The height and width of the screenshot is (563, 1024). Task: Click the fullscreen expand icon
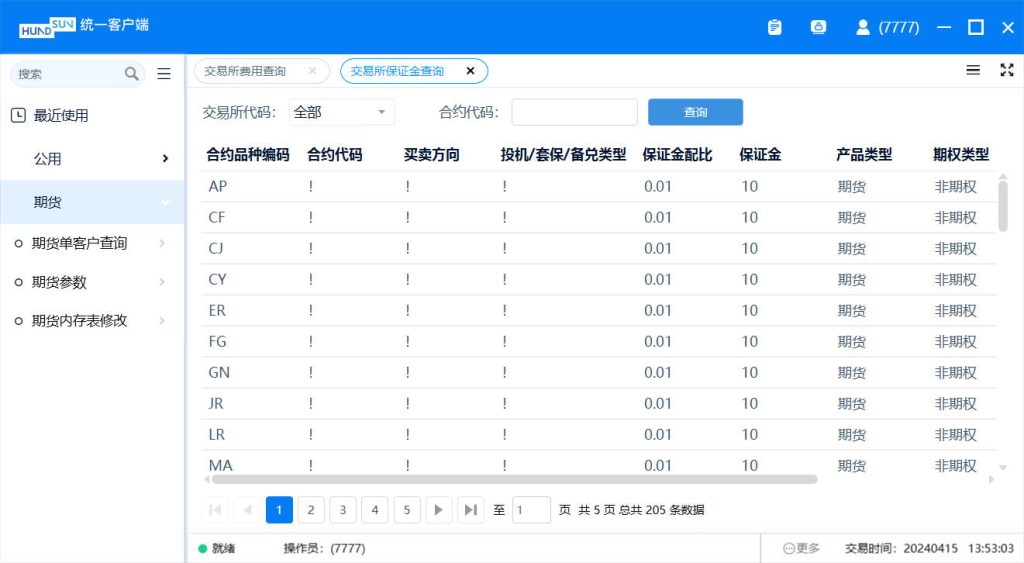point(1007,70)
